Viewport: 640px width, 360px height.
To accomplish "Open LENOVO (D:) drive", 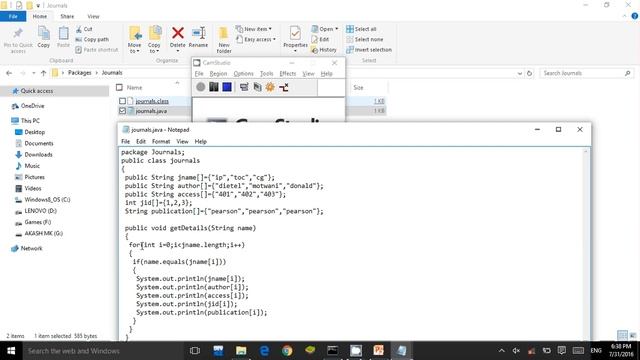I will pos(40,211).
